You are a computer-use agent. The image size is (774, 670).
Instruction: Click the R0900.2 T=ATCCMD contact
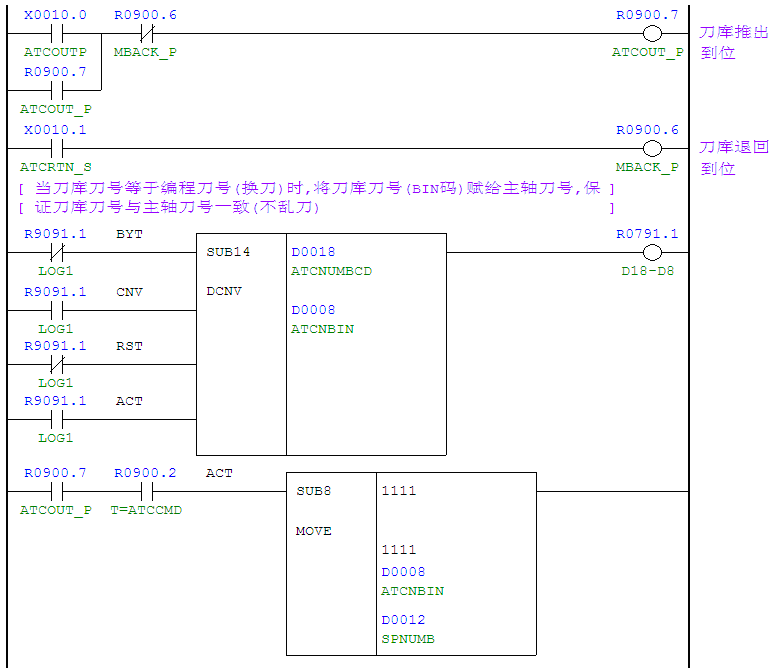click(x=145, y=491)
